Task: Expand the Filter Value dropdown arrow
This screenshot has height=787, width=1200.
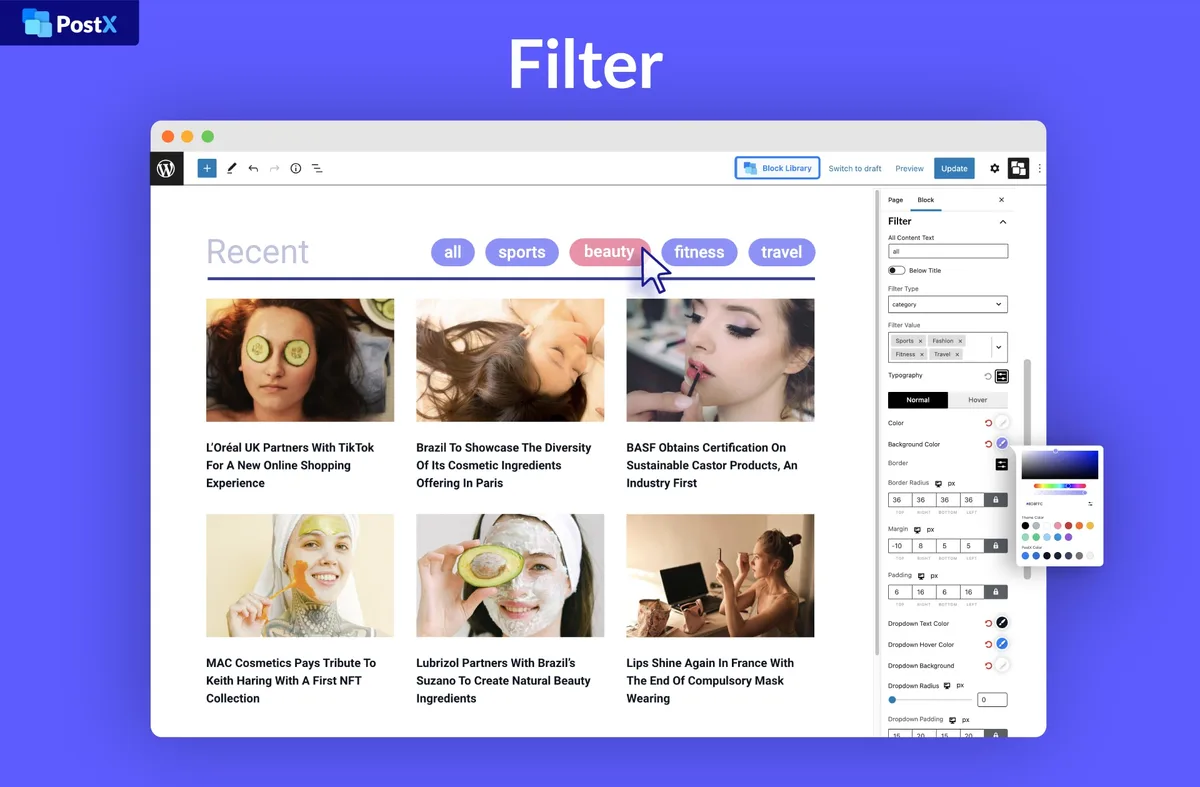Action: click(x=998, y=347)
